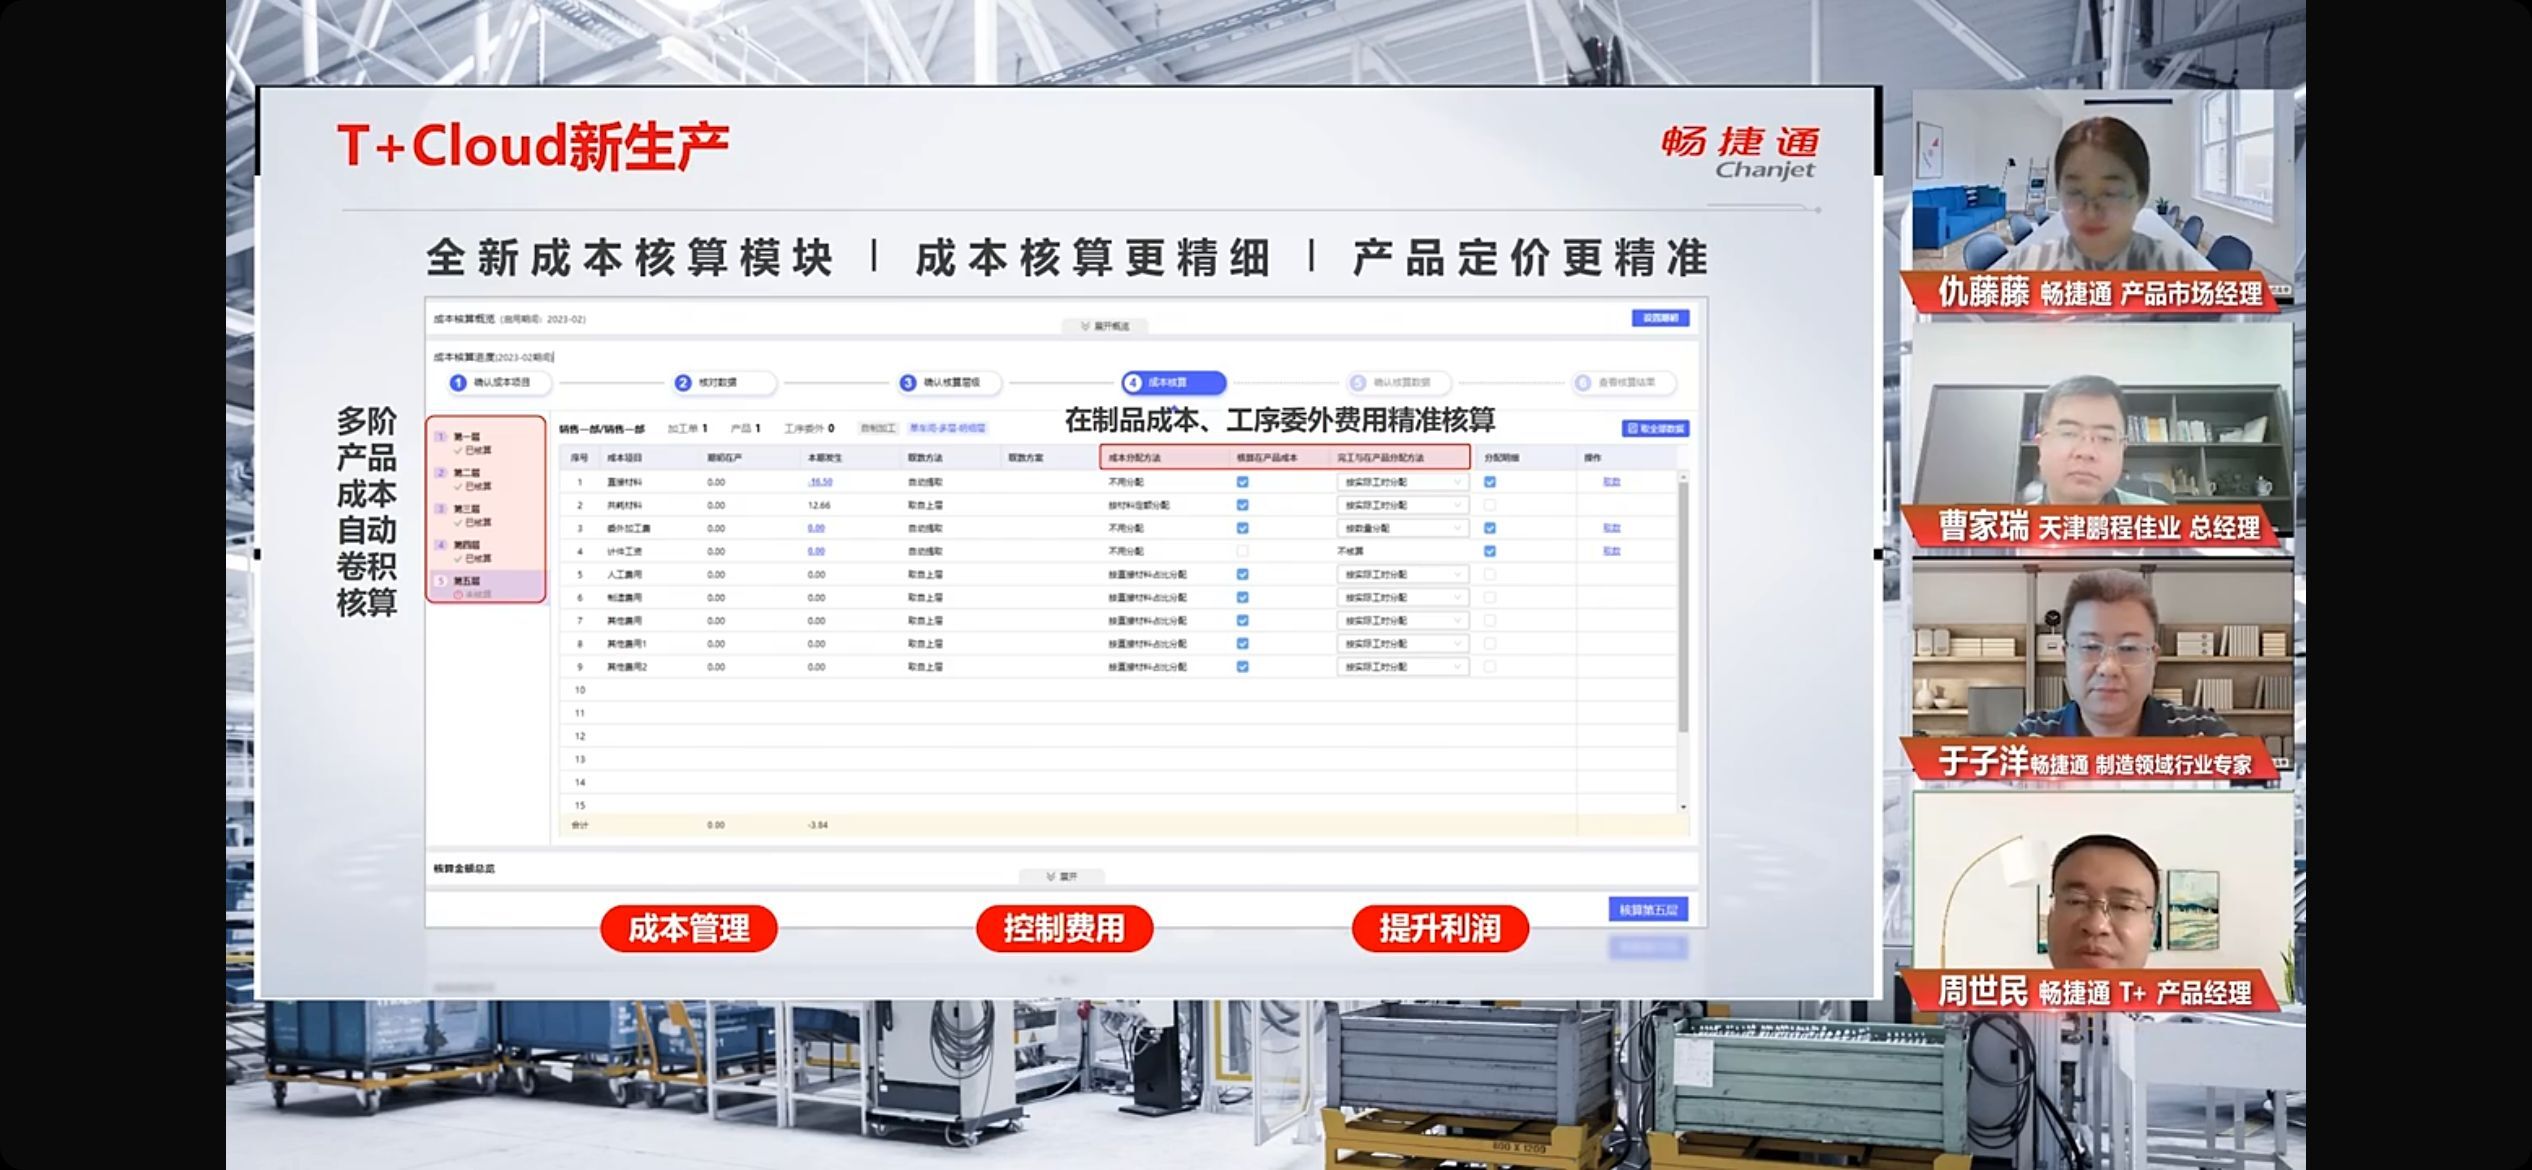Click the 成本分配方法 column header
The height and width of the screenshot is (1170, 2532).
(1135, 458)
